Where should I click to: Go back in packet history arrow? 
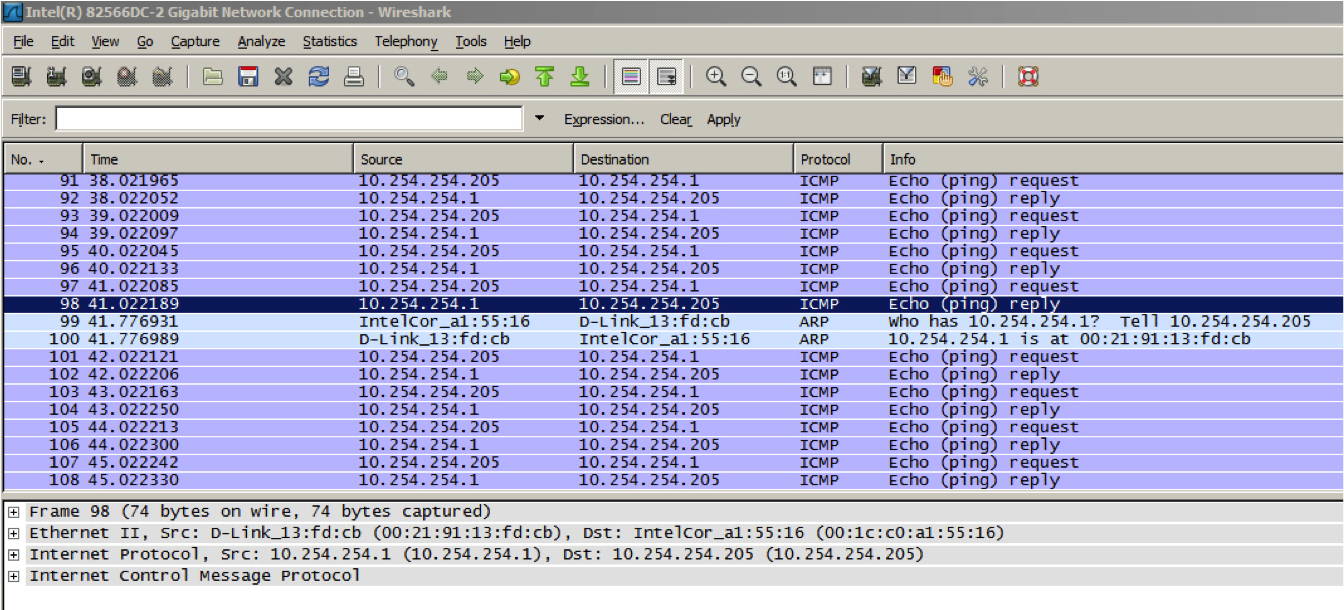439,77
